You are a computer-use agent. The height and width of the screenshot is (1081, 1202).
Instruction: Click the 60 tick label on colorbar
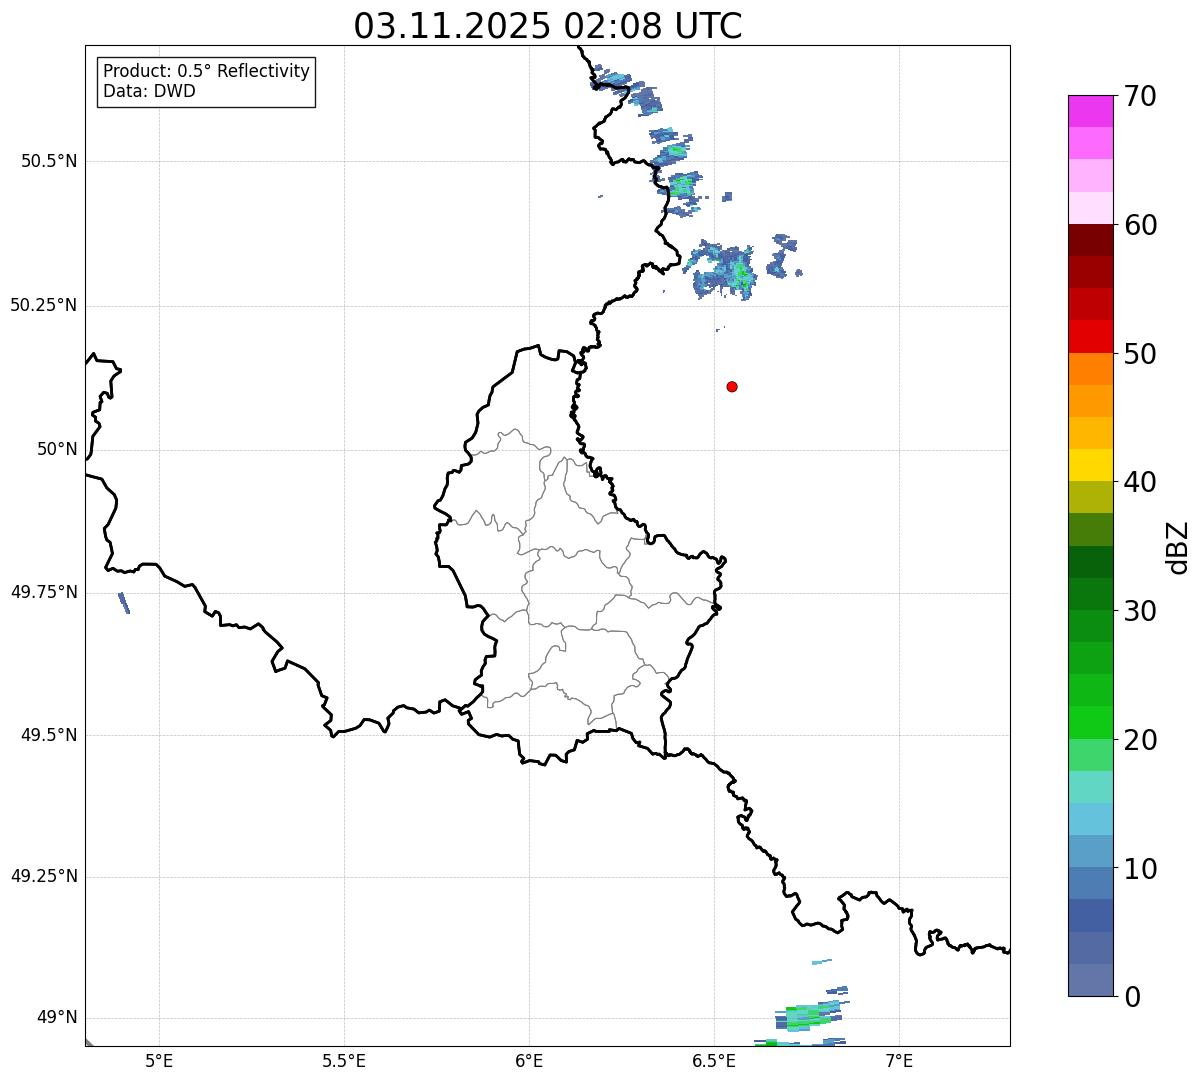pos(1140,225)
